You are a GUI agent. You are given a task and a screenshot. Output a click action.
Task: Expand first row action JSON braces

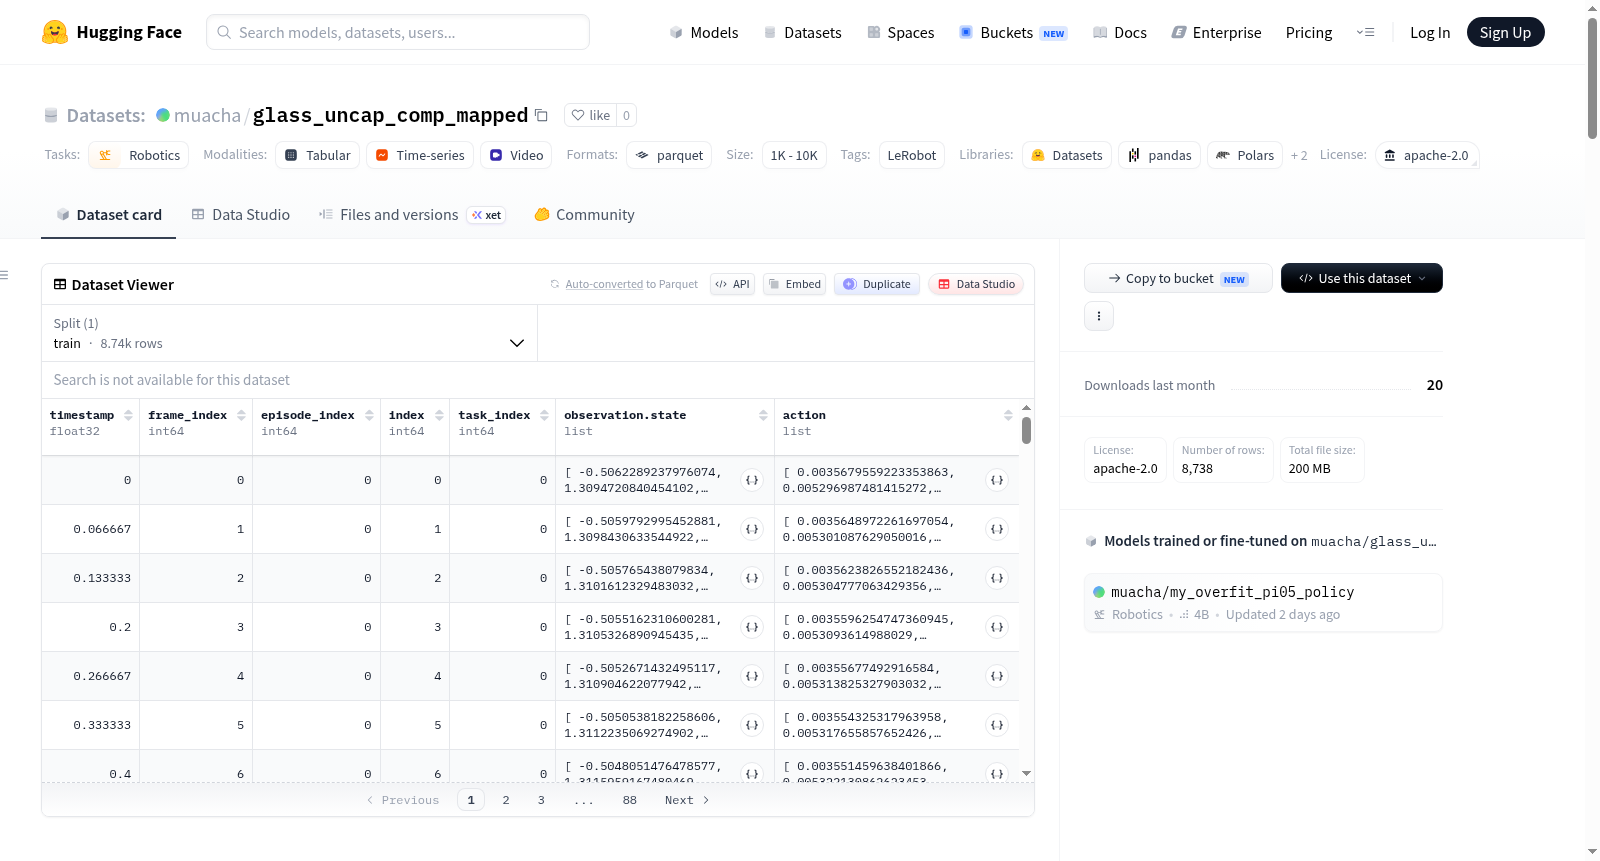point(997,480)
